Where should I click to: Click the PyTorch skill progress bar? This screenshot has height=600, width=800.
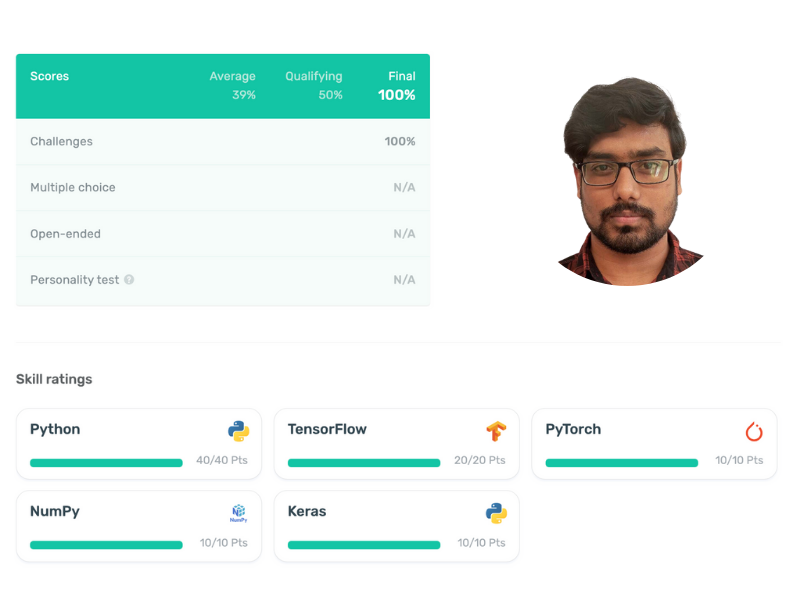(621, 463)
